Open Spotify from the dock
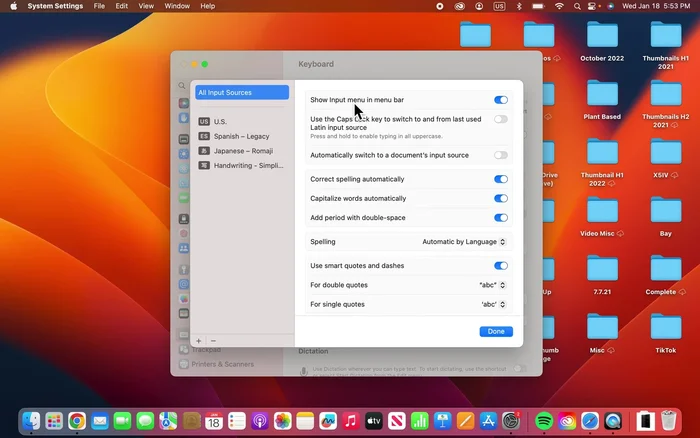Viewport: 700px width, 438px height. 544,421
